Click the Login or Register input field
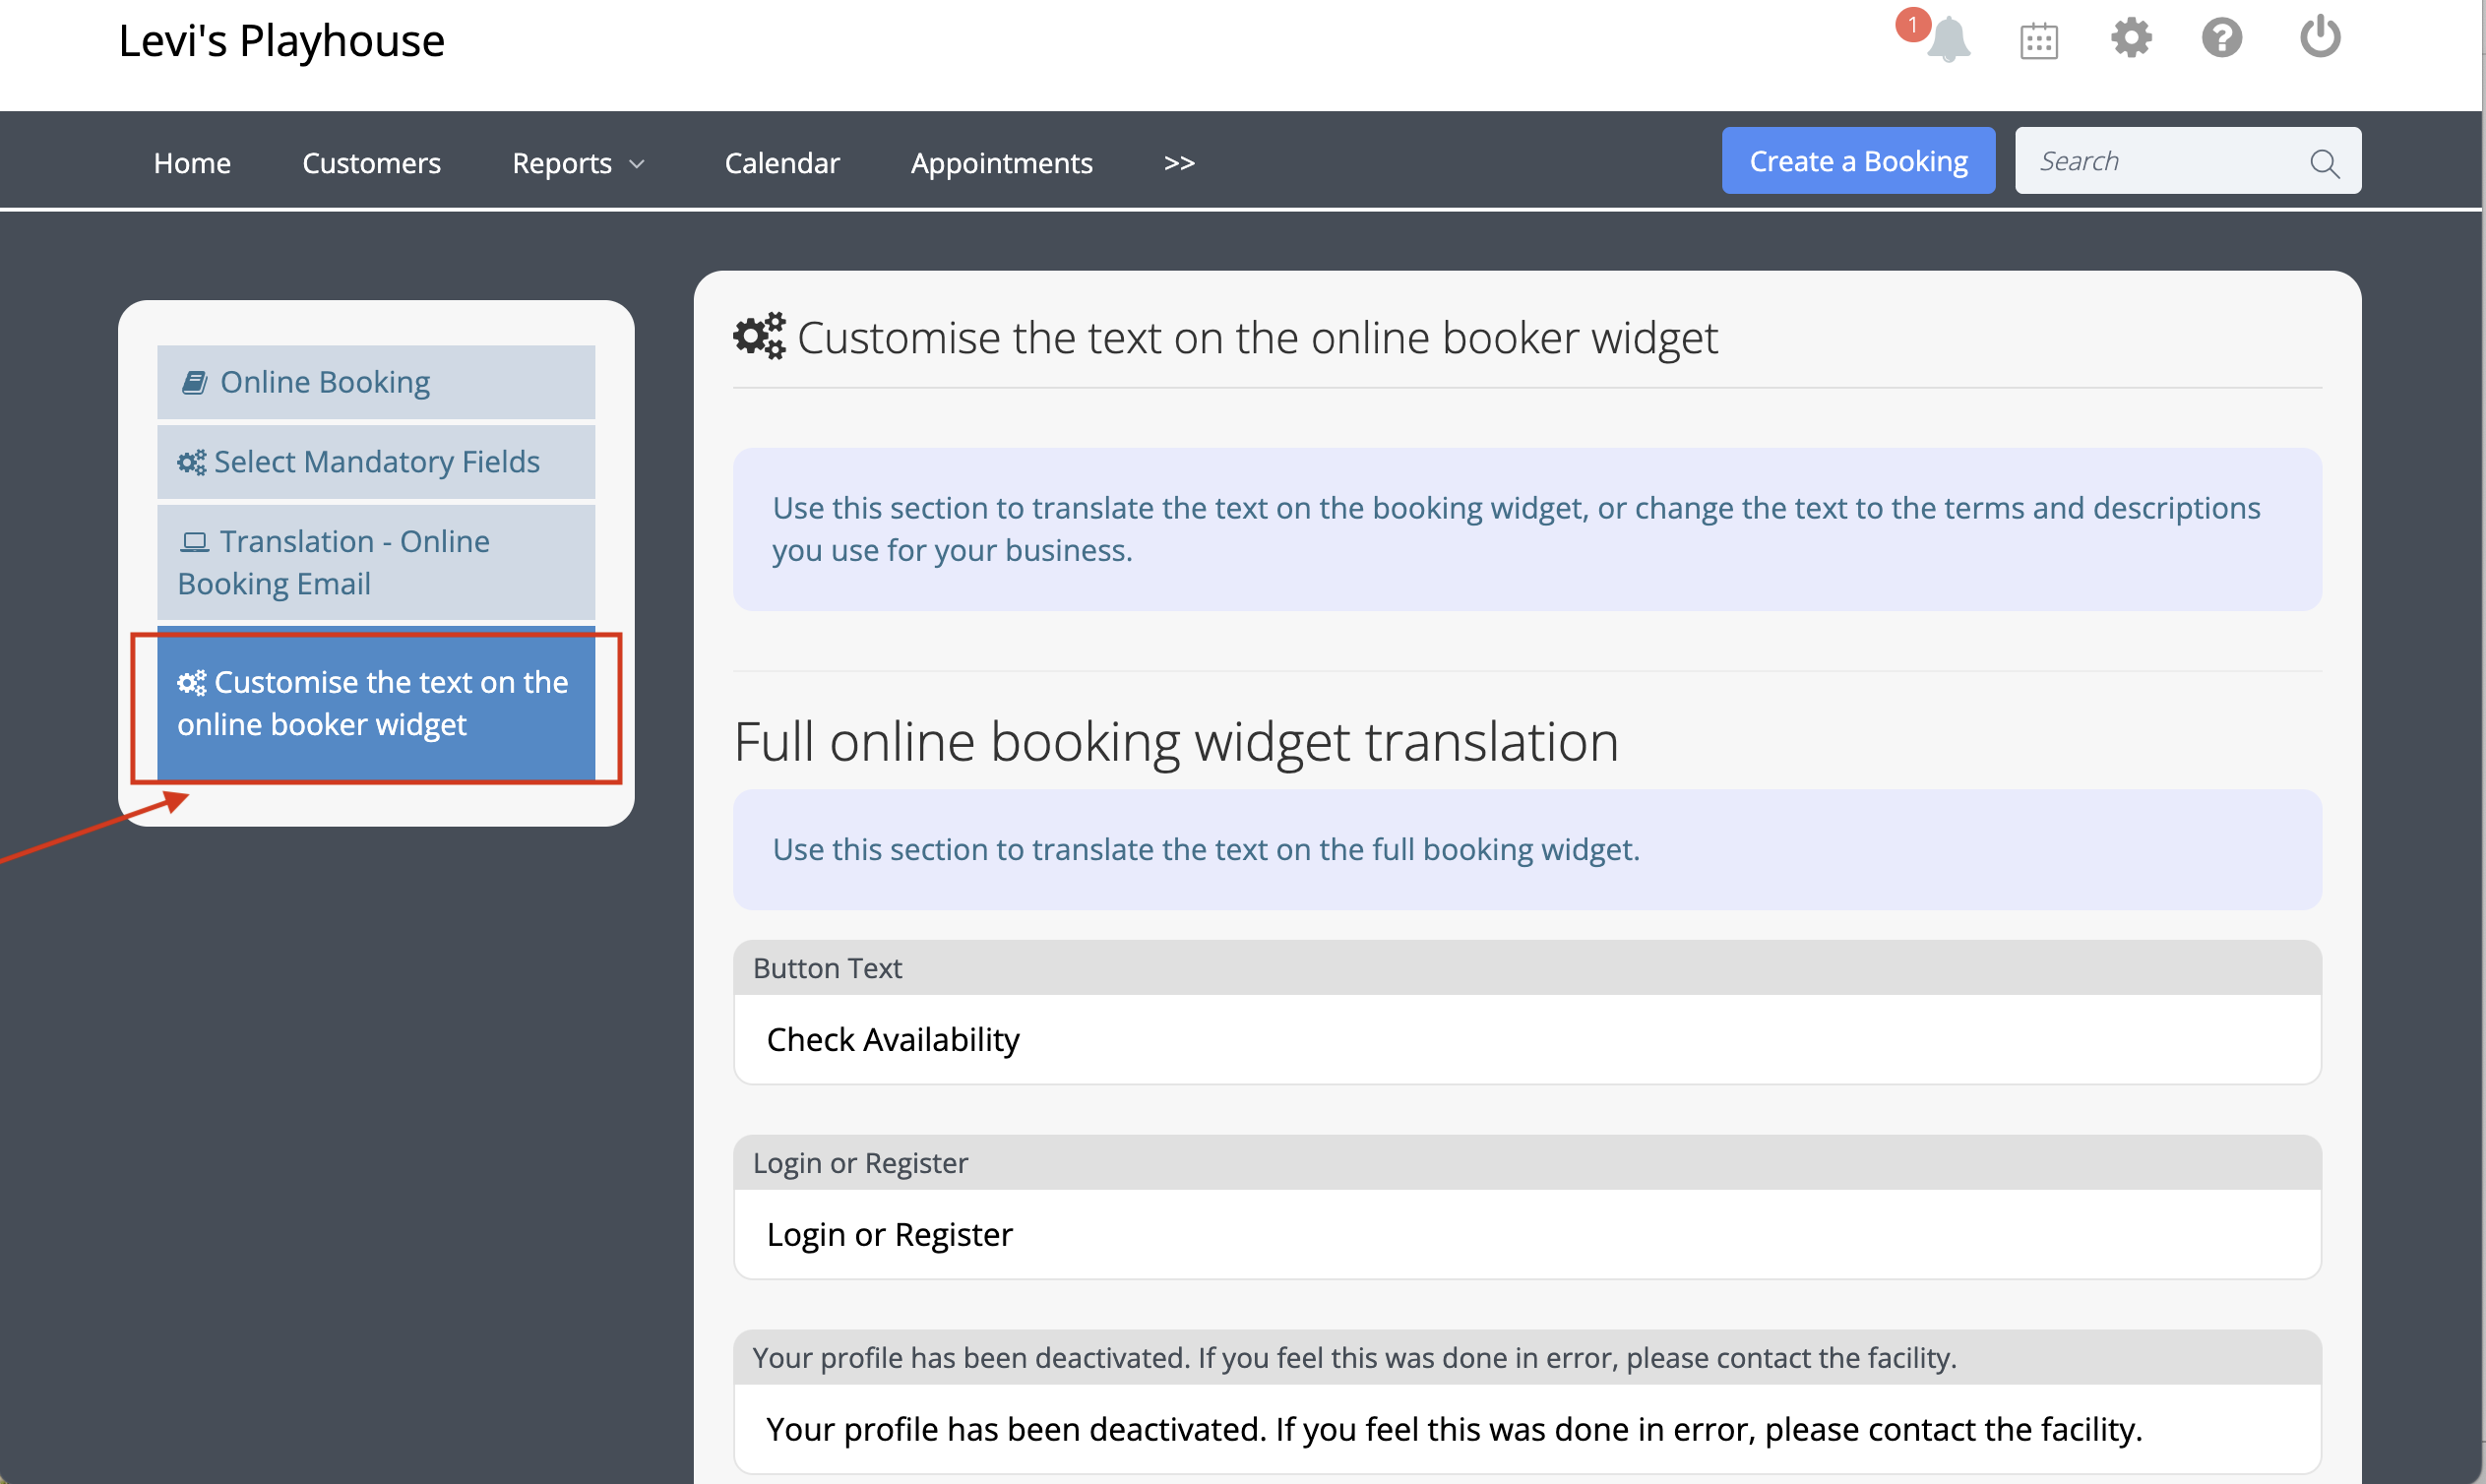The height and width of the screenshot is (1484, 2486). pyautogui.click(x=1527, y=1234)
